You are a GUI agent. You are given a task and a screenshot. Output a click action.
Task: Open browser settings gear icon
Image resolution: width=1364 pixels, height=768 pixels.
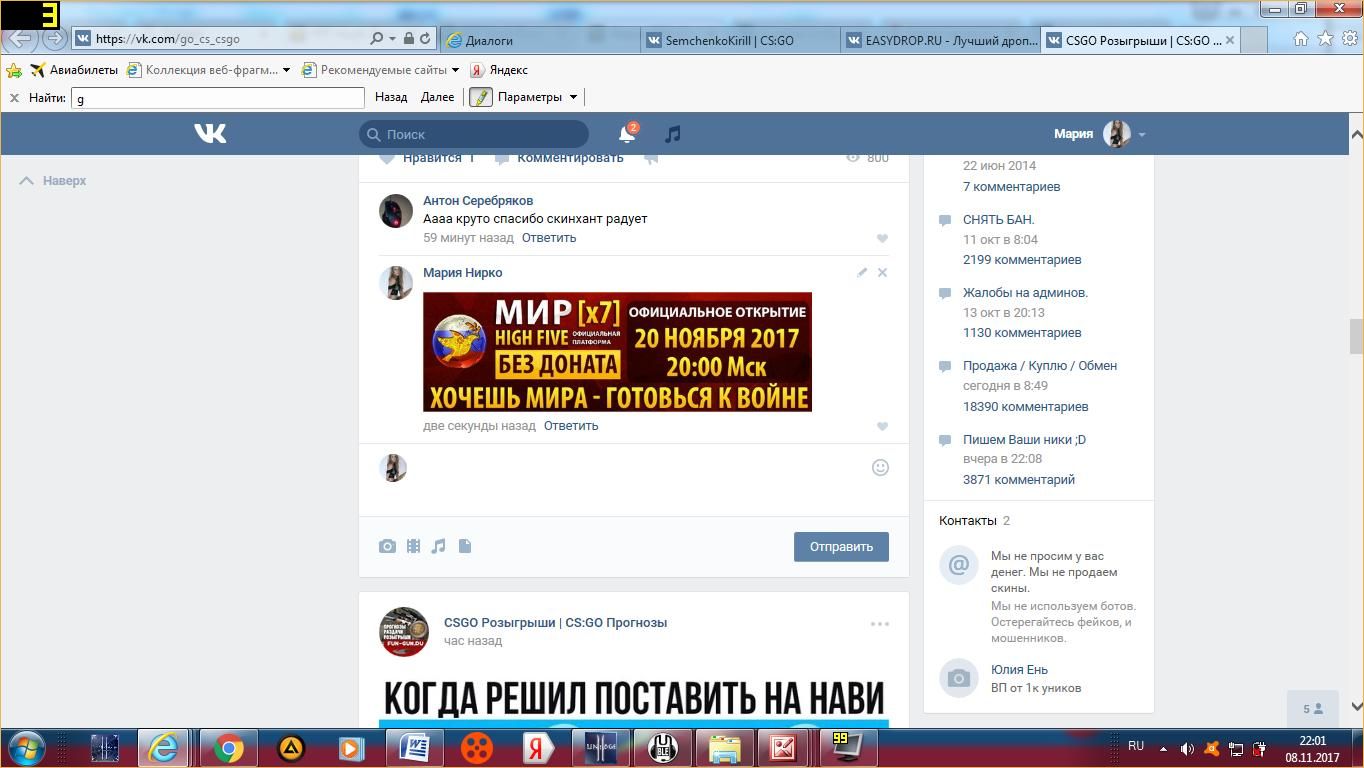click(1349, 39)
